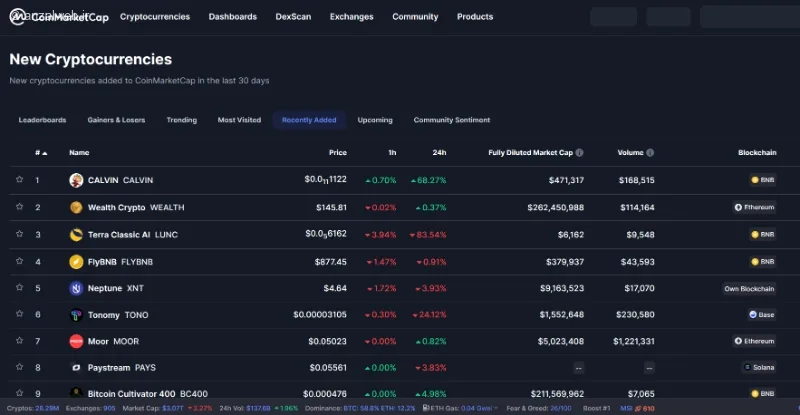Click the Volume column info icon

[x=650, y=153]
